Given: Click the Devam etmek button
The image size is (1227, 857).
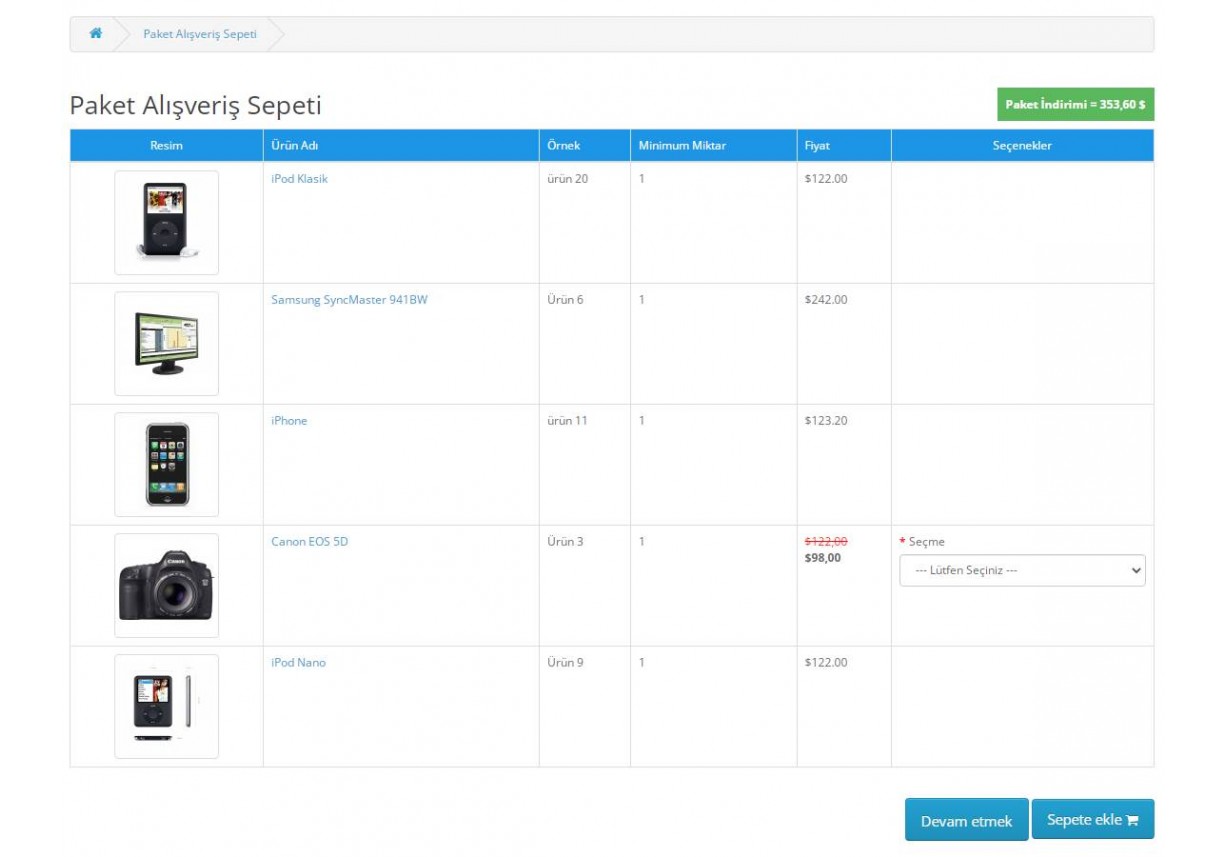Looking at the screenshot, I should [965, 818].
